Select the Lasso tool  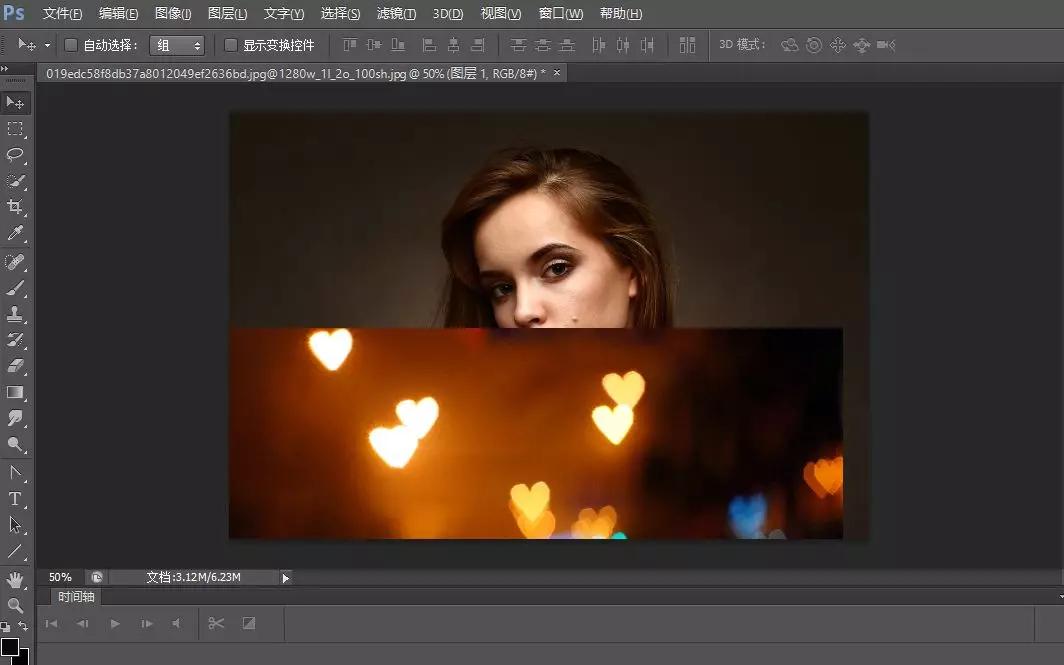[15, 155]
